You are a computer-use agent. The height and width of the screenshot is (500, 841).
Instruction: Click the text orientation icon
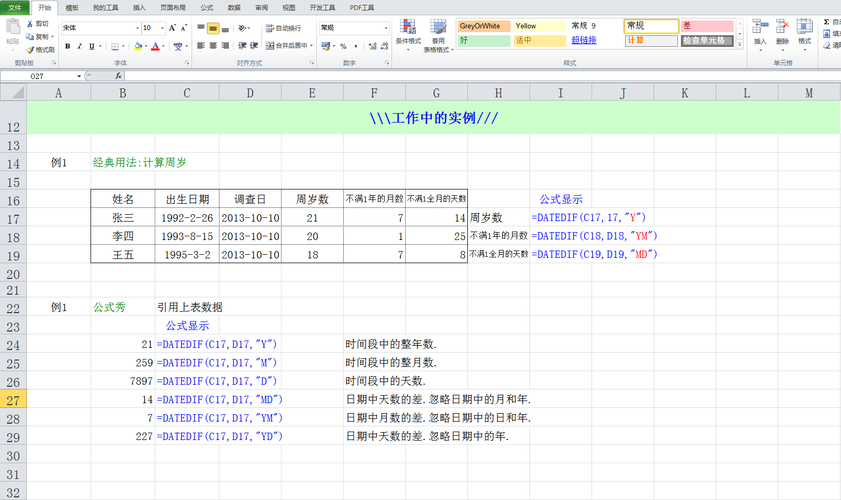tap(242, 28)
